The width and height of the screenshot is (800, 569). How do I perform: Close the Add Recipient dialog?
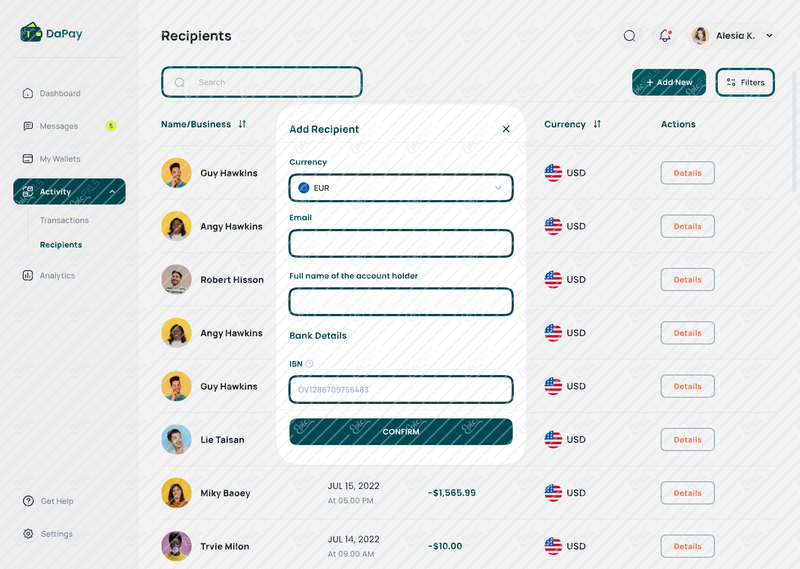click(506, 129)
